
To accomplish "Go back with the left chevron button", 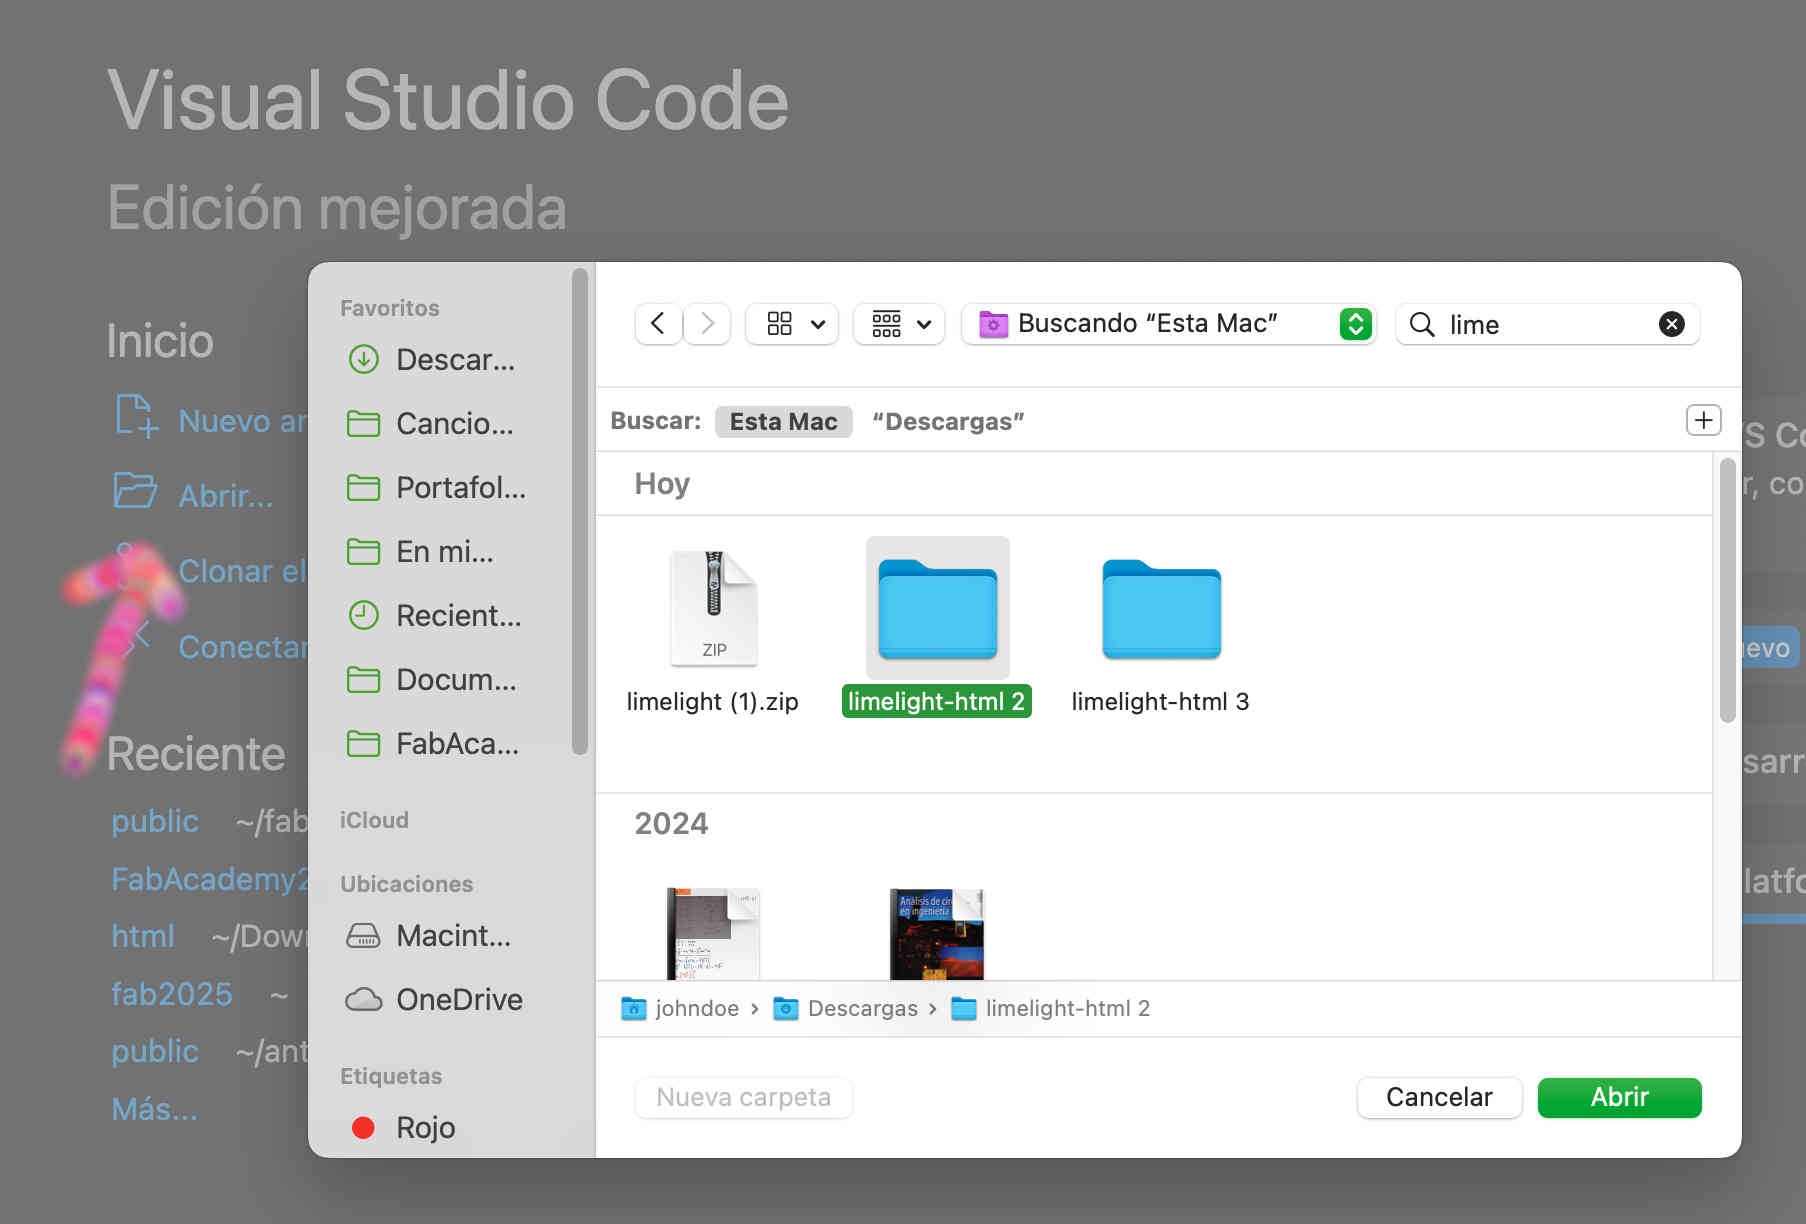I will (x=658, y=324).
